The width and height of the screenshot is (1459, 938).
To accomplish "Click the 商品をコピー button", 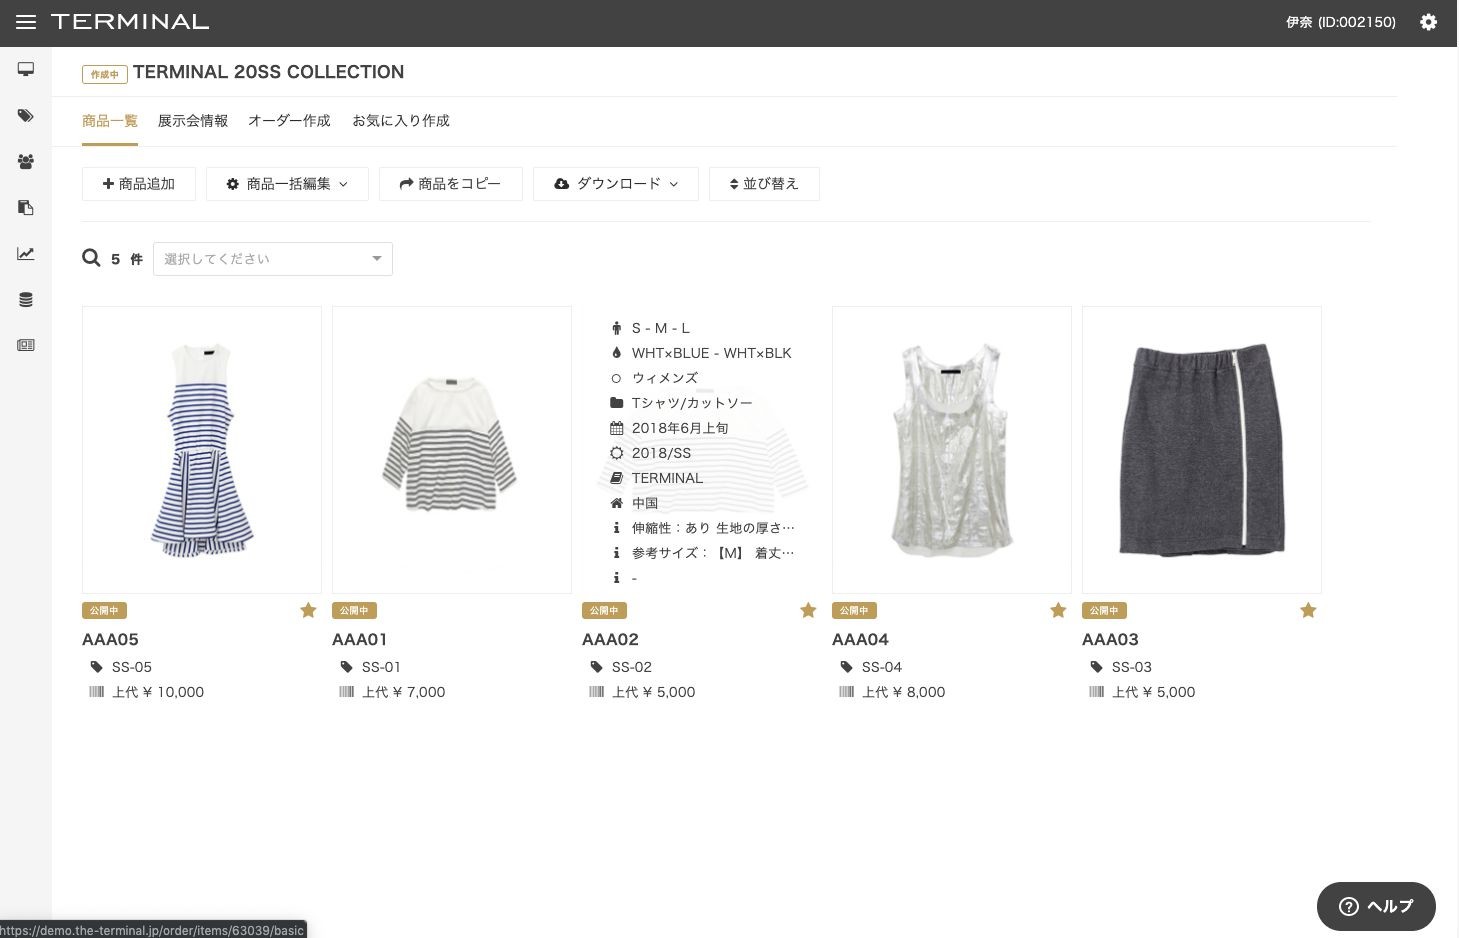I will (450, 184).
